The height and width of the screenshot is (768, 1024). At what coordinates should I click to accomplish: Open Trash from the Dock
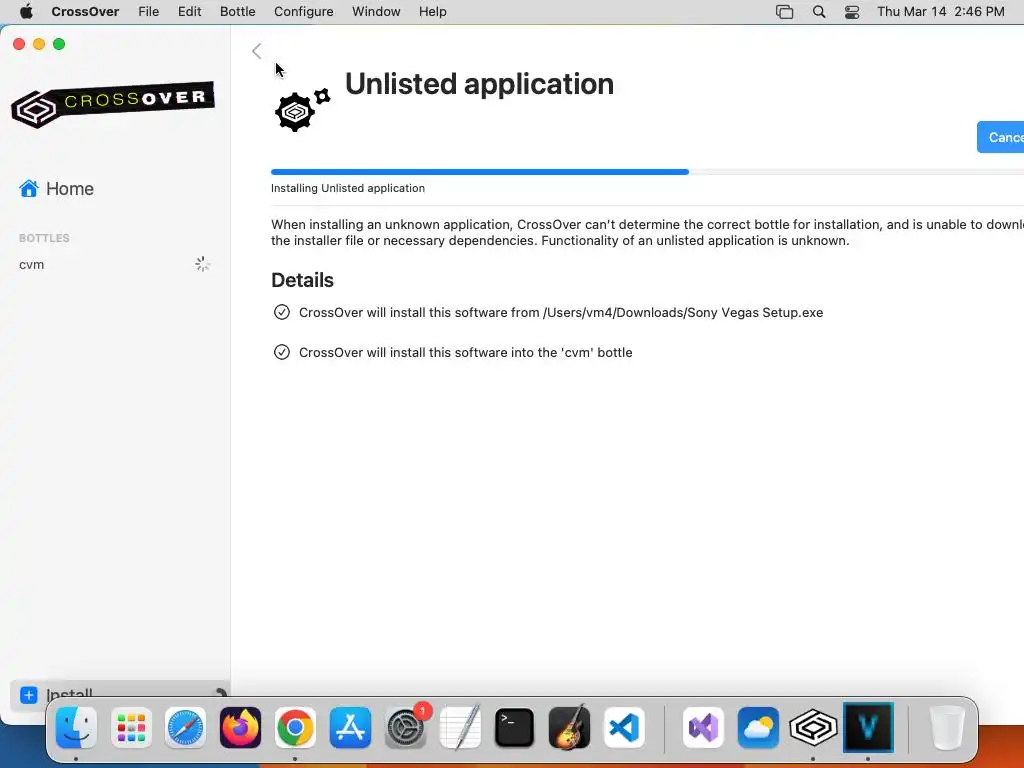click(x=947, y=727)
